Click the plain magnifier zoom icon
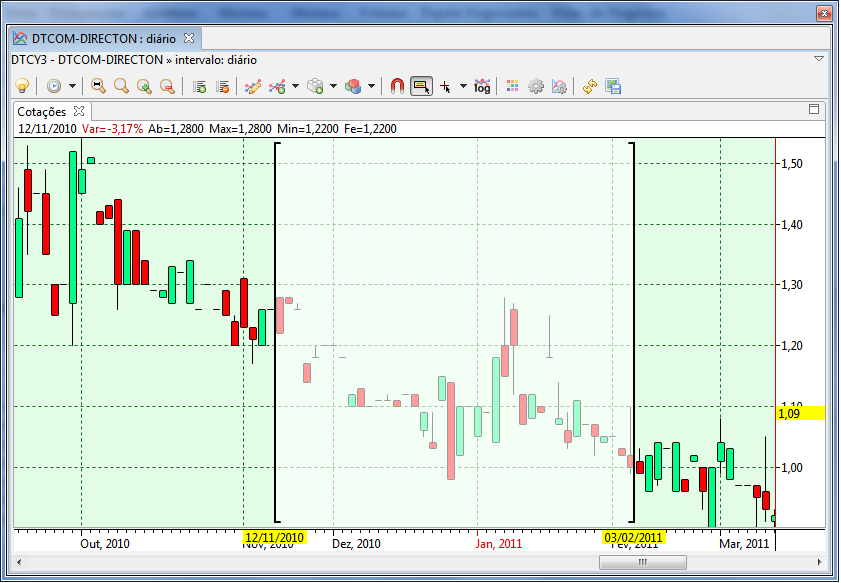 121,86
